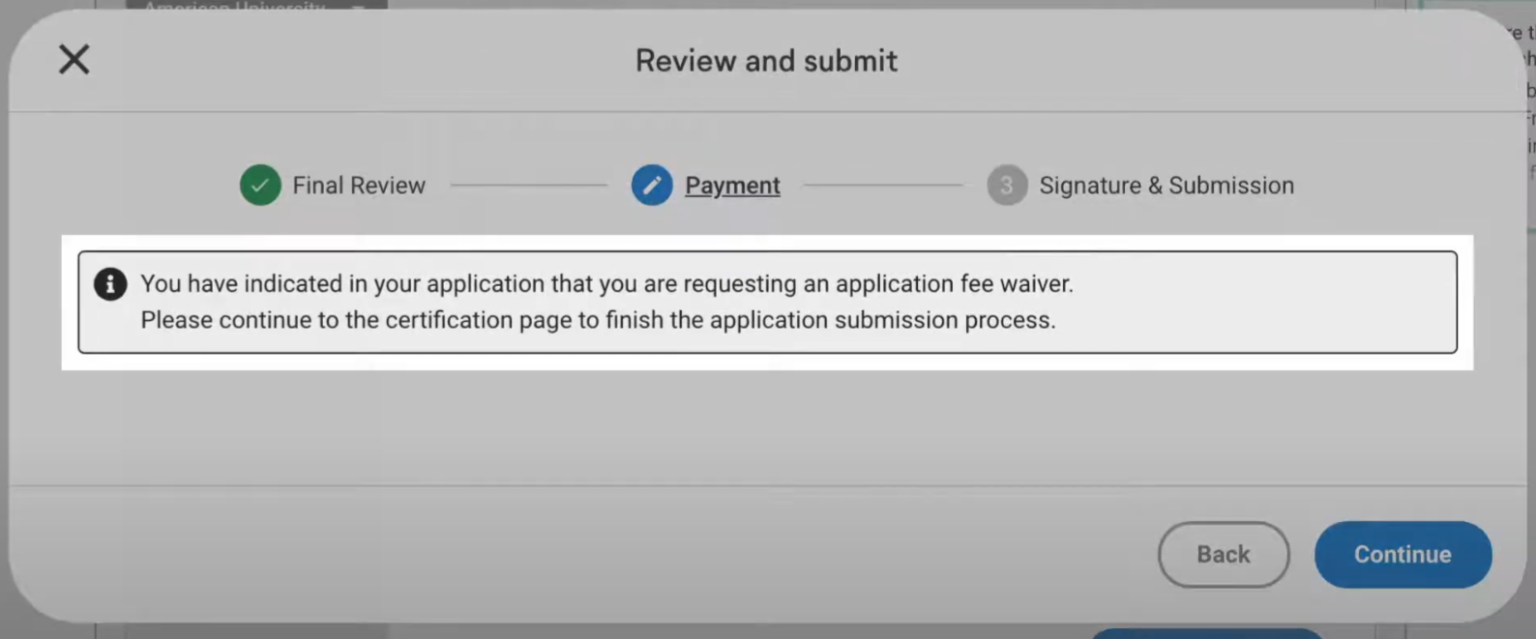The image size is (1536, 639).
Task: Close the Review and submit dialog
Action: click(73, 59)
